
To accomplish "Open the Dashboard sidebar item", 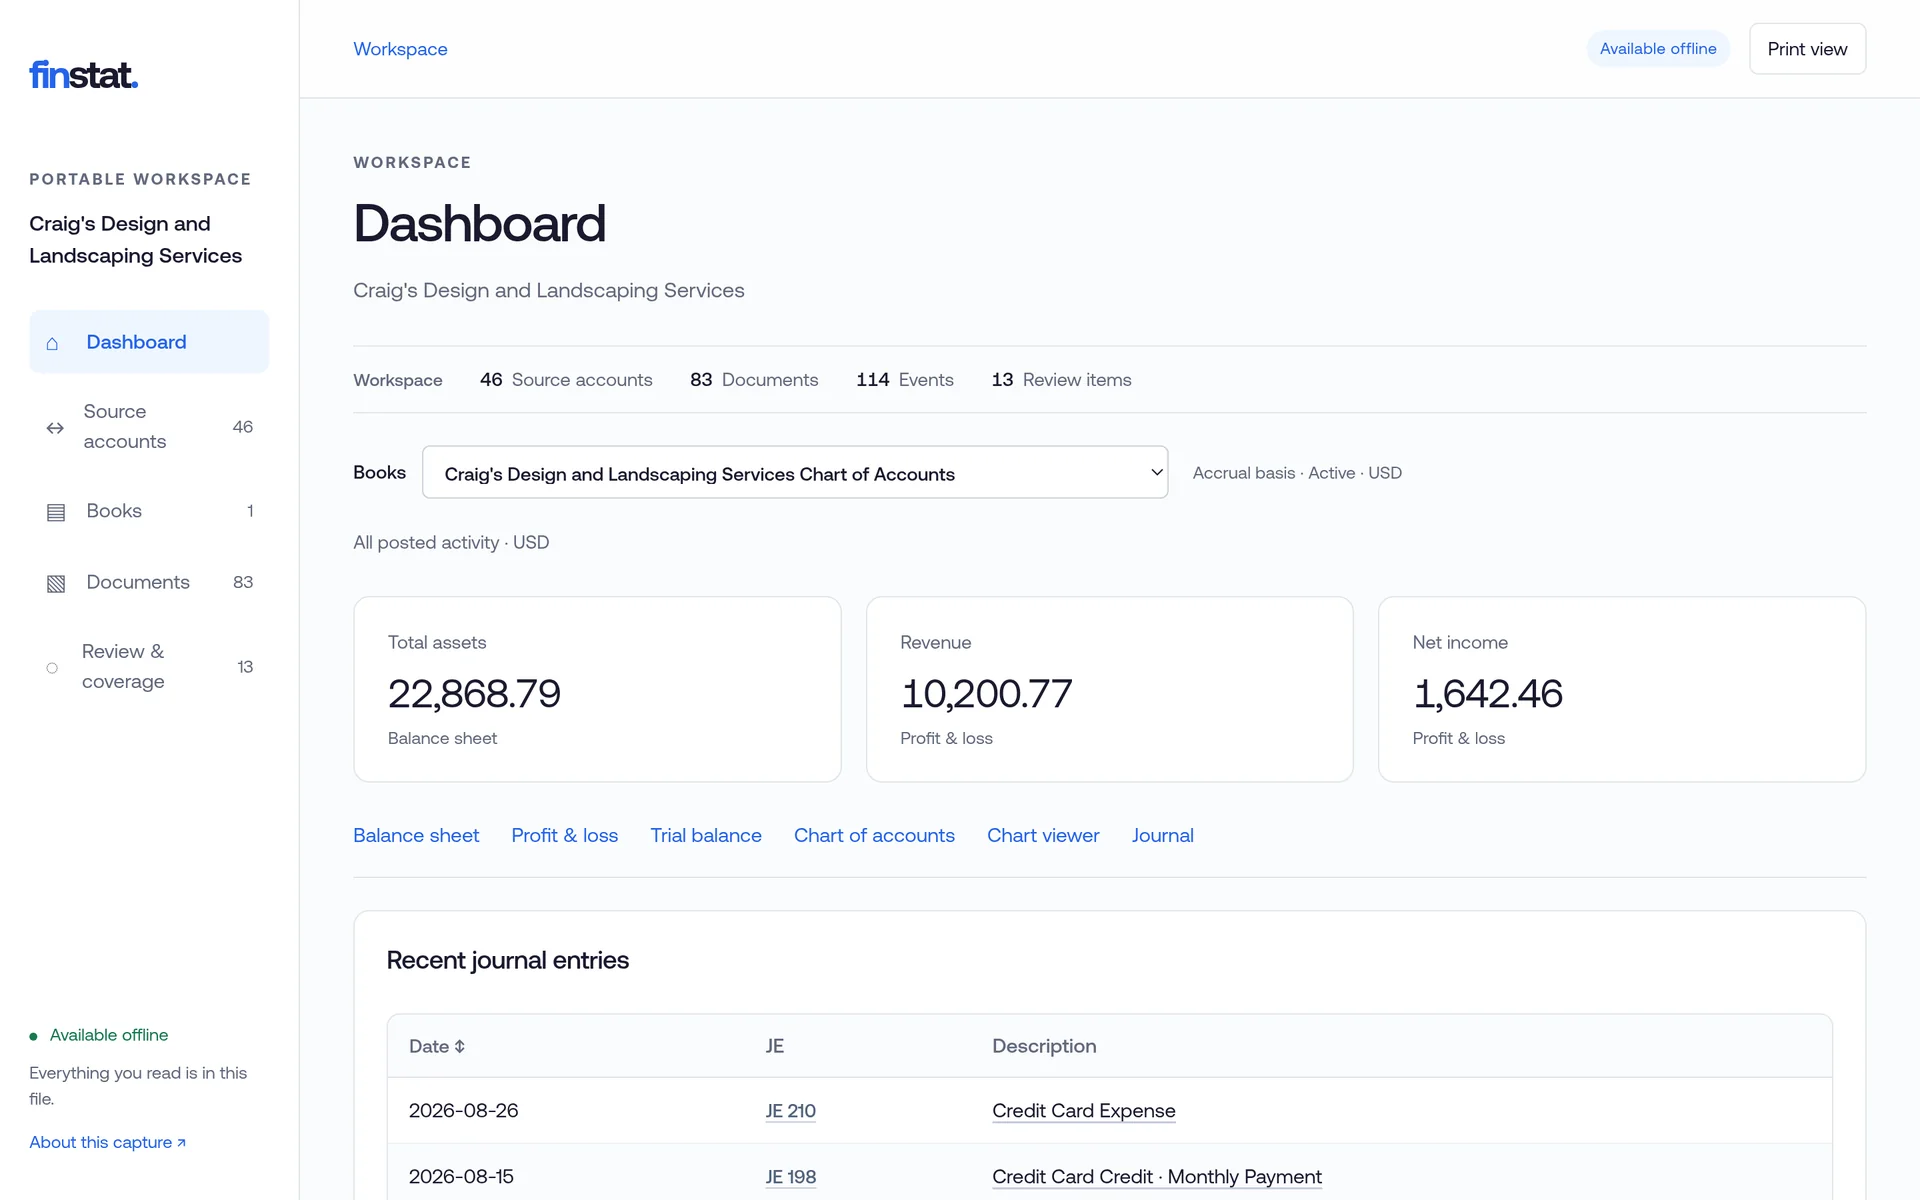I will [149, 342].
